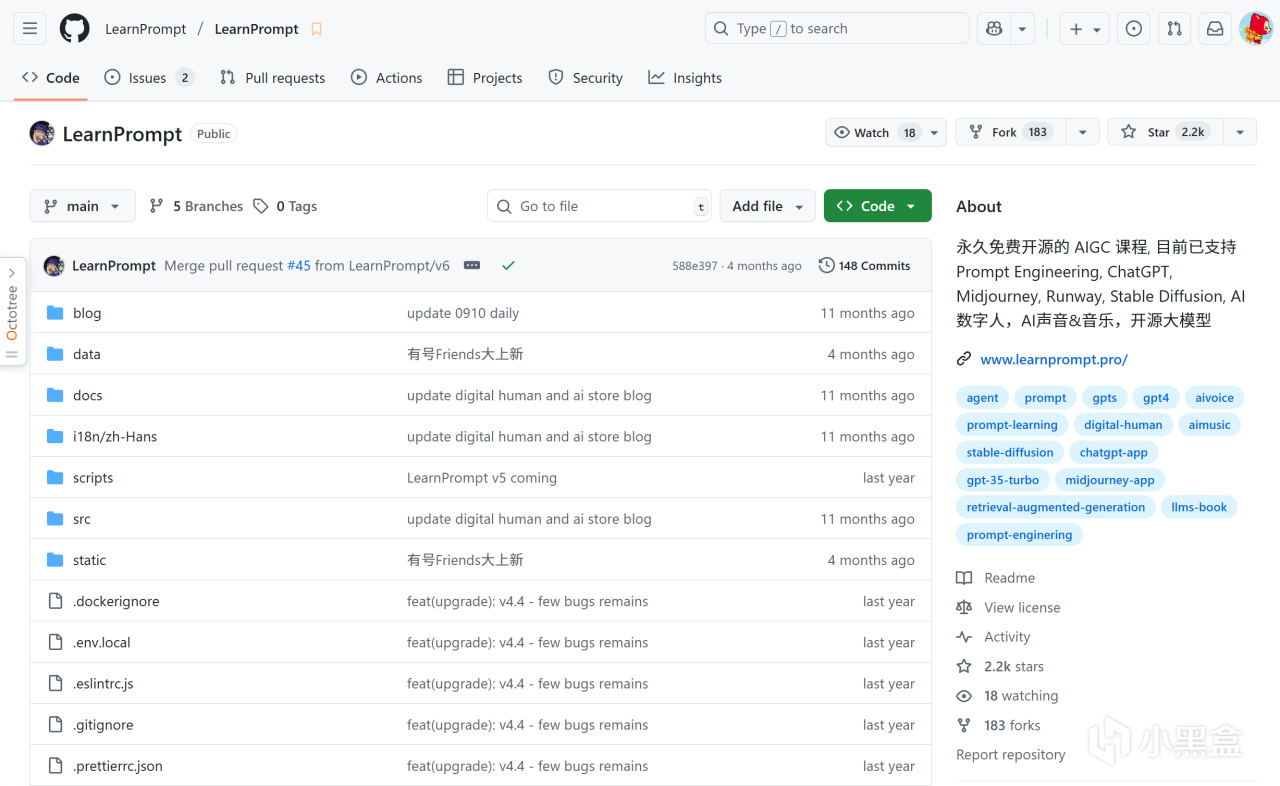
Task: Open the .env.local file
Action: [102, 643]
